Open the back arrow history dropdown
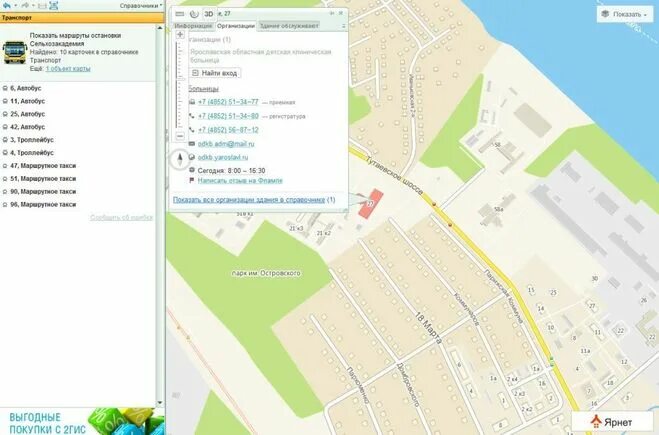The height and width of the screenshot is (435, 659). (16, 5)
